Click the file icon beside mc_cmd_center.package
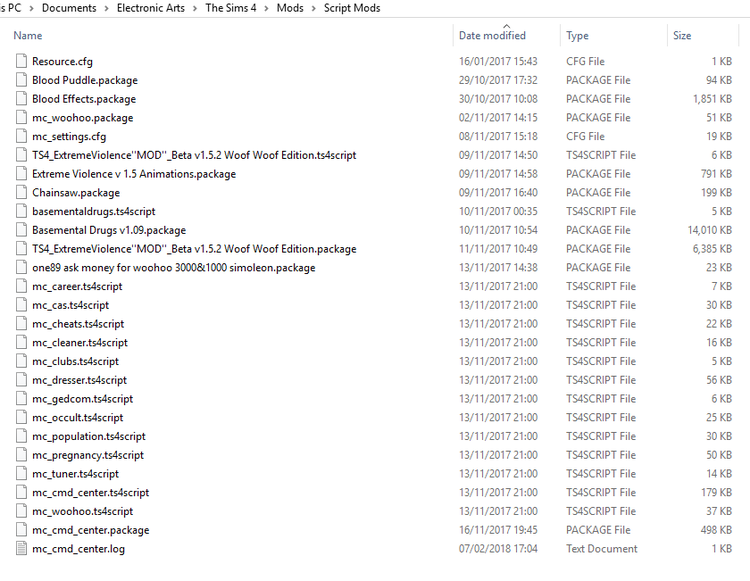 tap(21, 530)
